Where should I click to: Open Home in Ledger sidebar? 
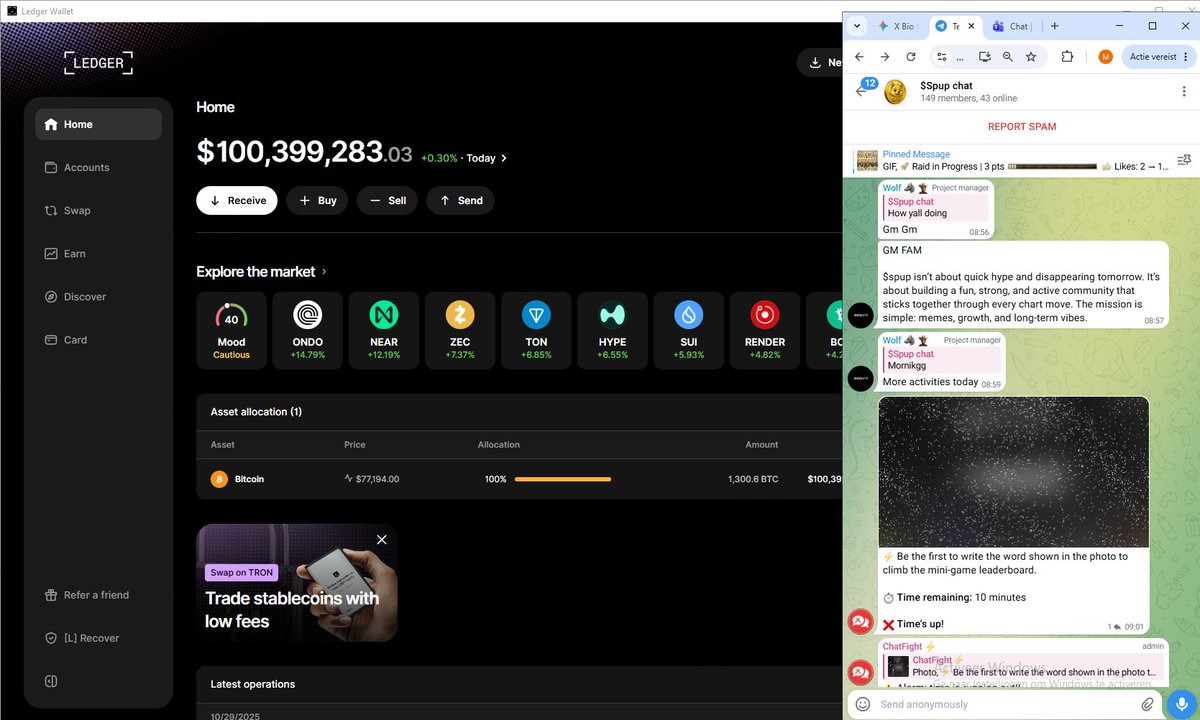click(x=98, y=124)
